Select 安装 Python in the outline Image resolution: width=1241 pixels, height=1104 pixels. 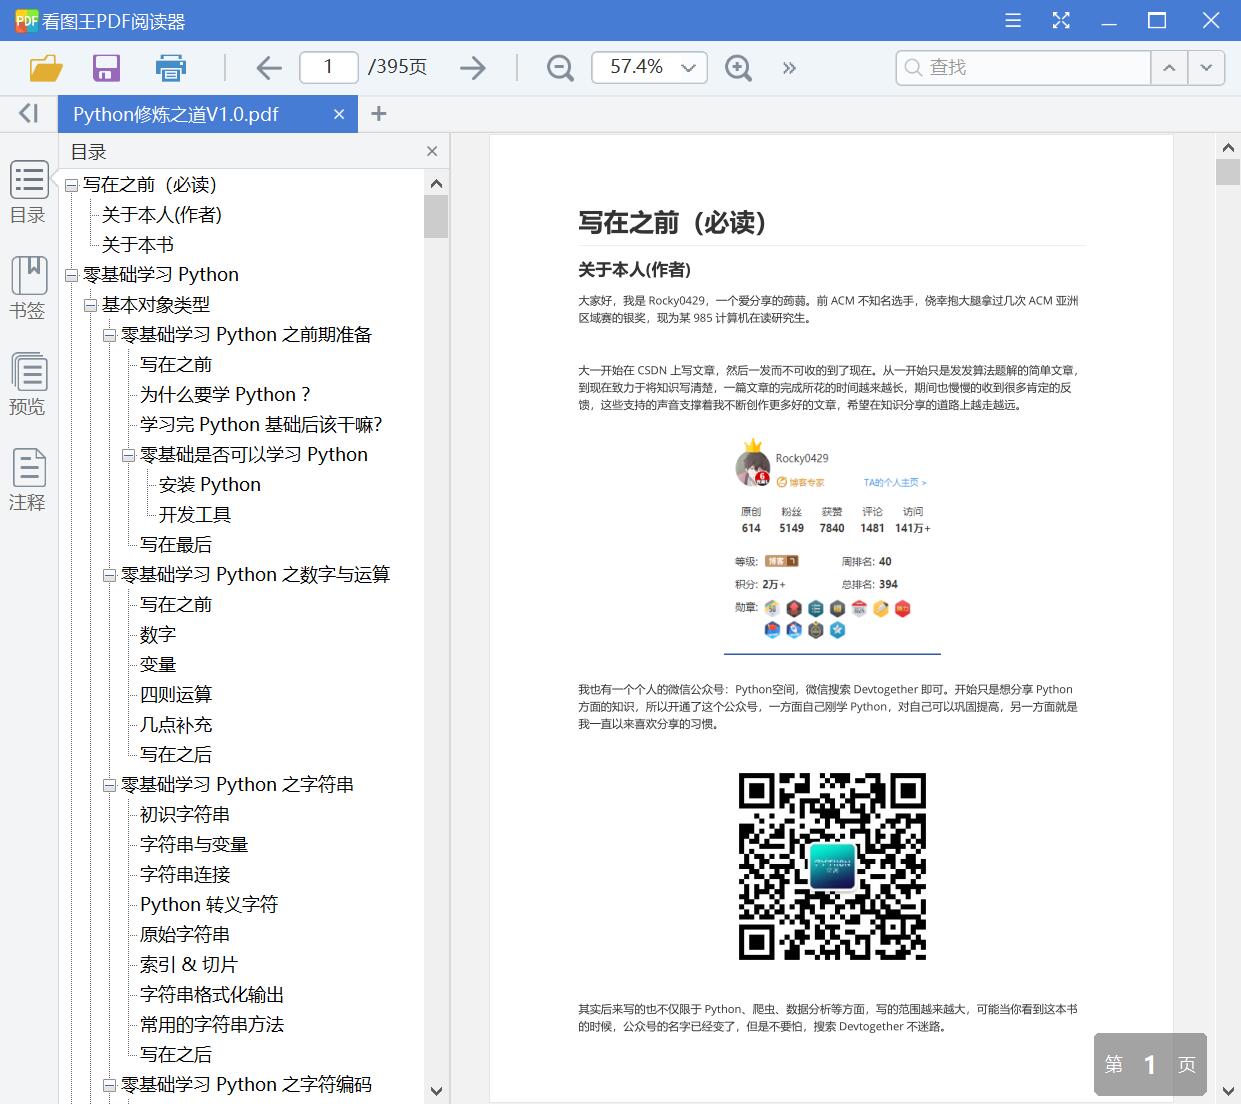208,484
